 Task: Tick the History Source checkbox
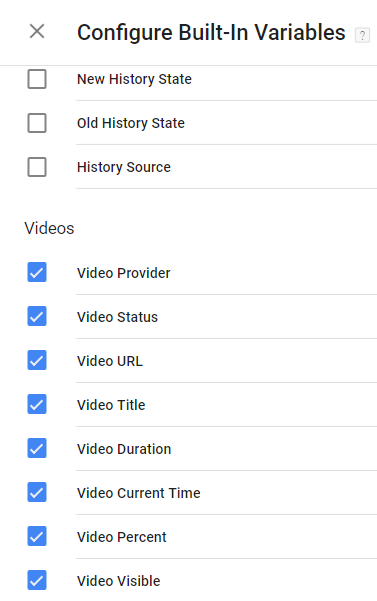tap(37, 167)
